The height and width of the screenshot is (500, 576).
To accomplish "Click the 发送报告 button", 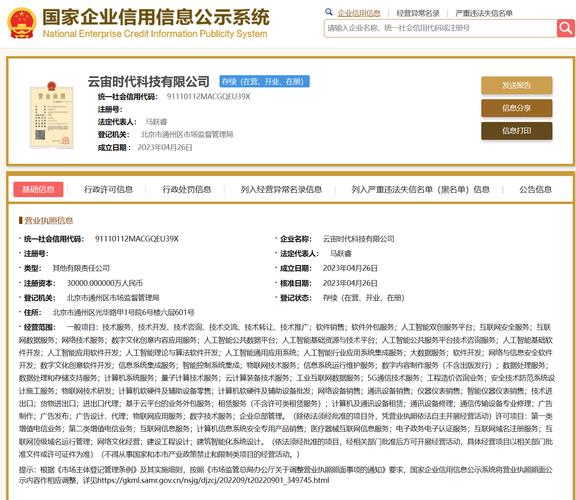I will coord(516,85).
